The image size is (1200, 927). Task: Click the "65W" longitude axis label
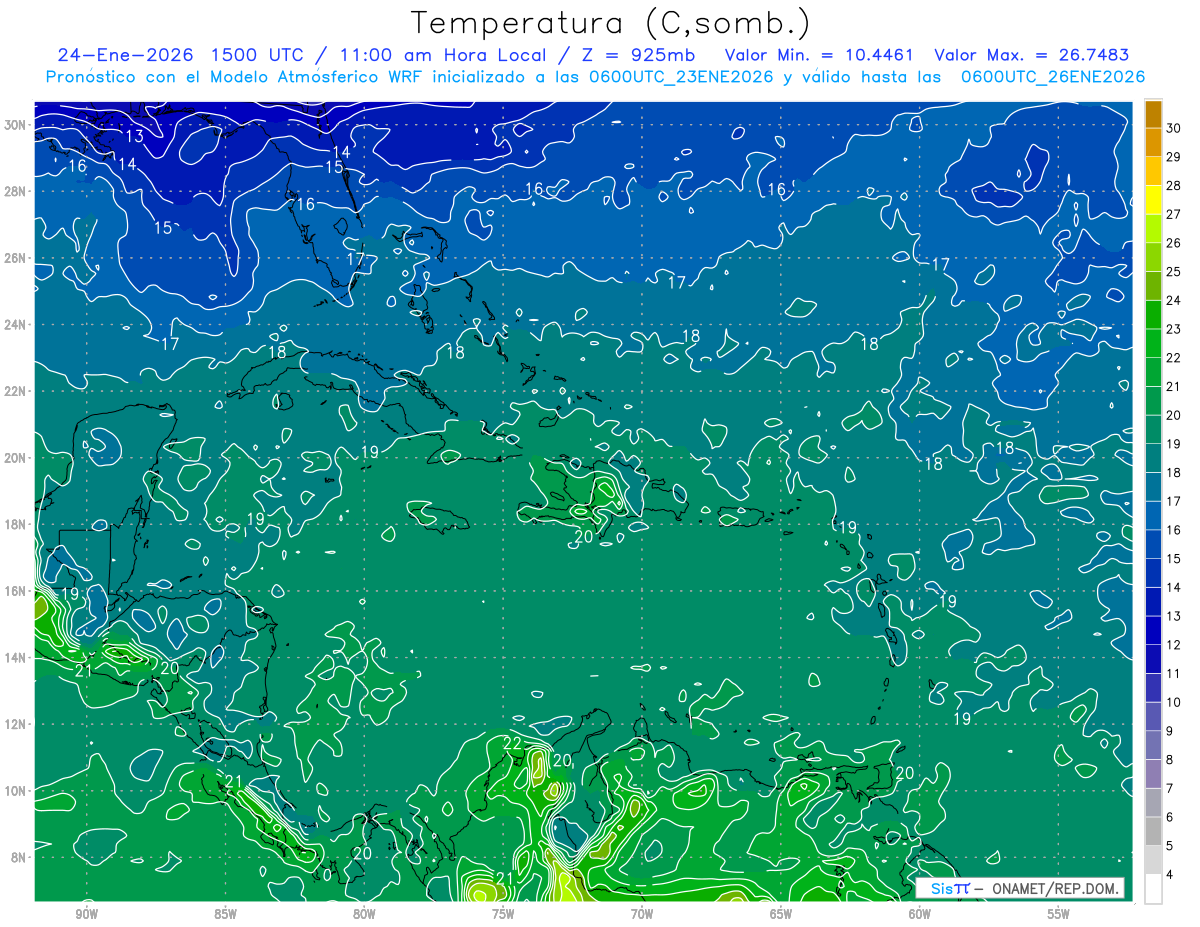781,914
